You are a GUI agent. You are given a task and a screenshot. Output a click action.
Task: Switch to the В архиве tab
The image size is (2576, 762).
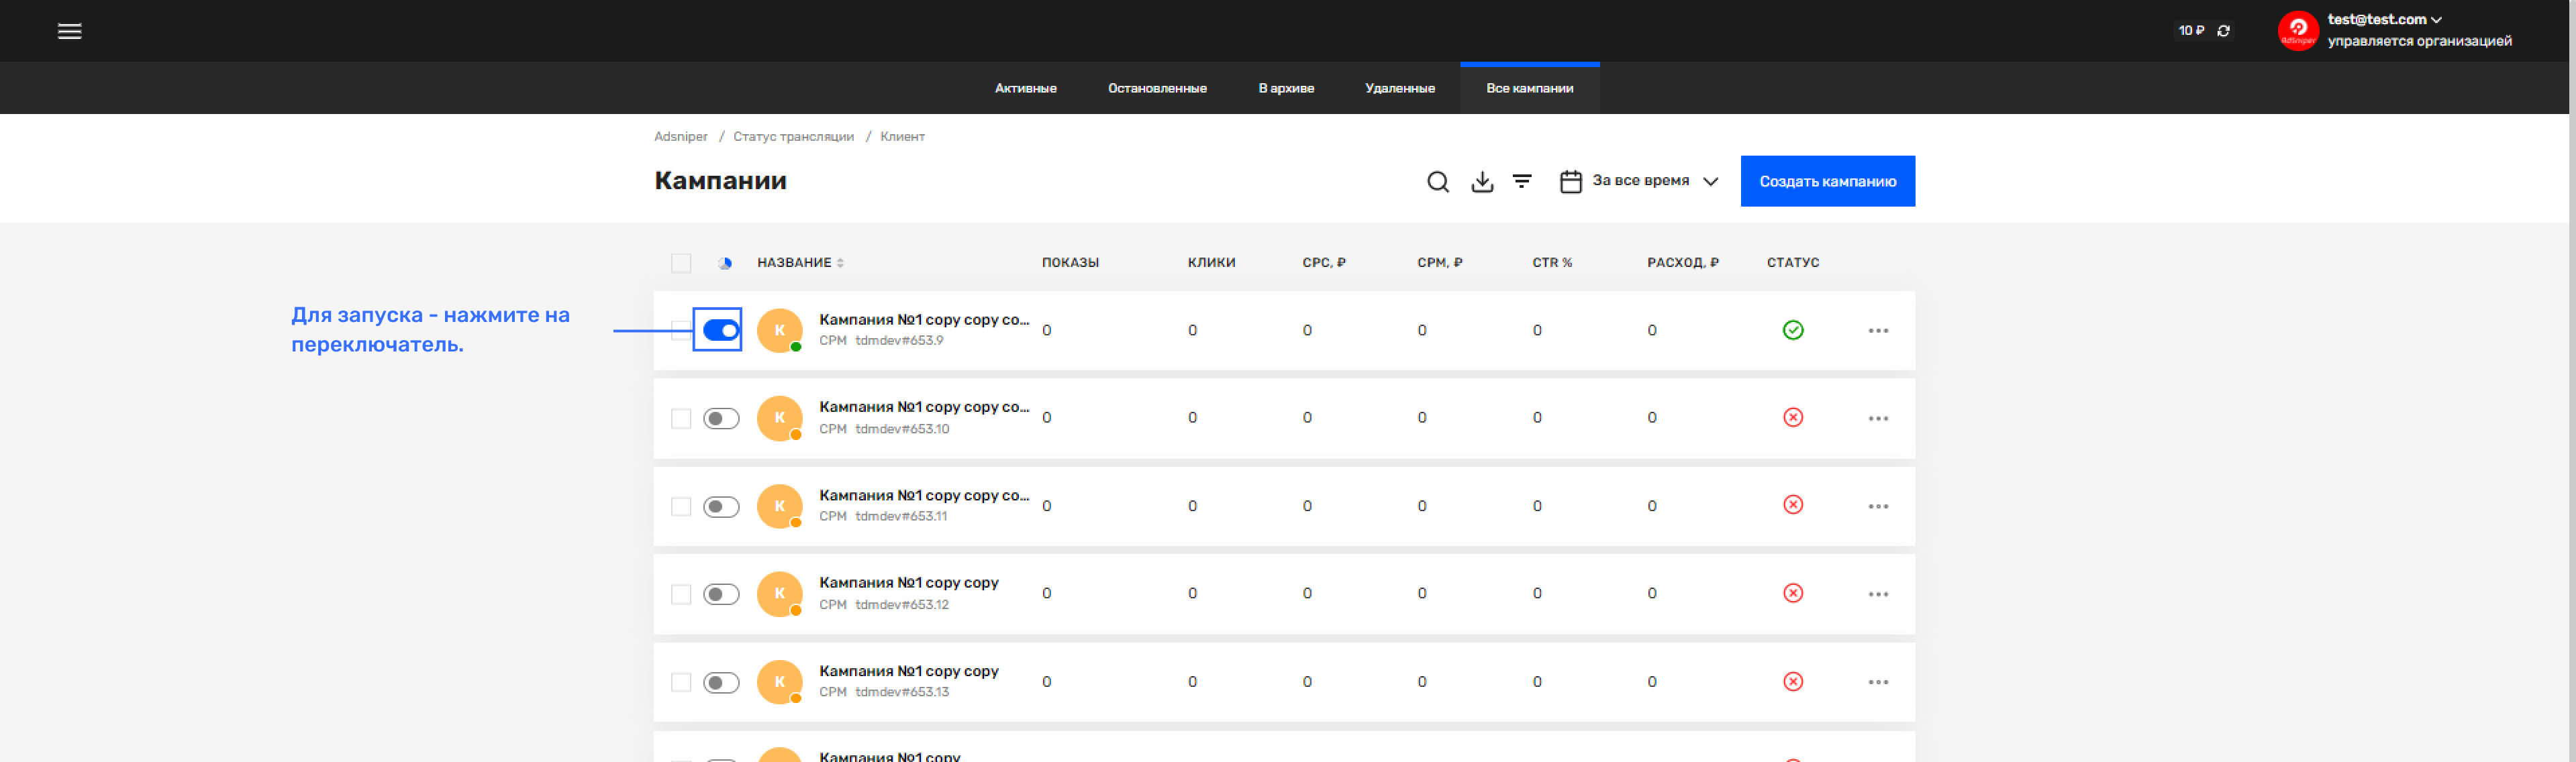click(x=1286, y=88)
